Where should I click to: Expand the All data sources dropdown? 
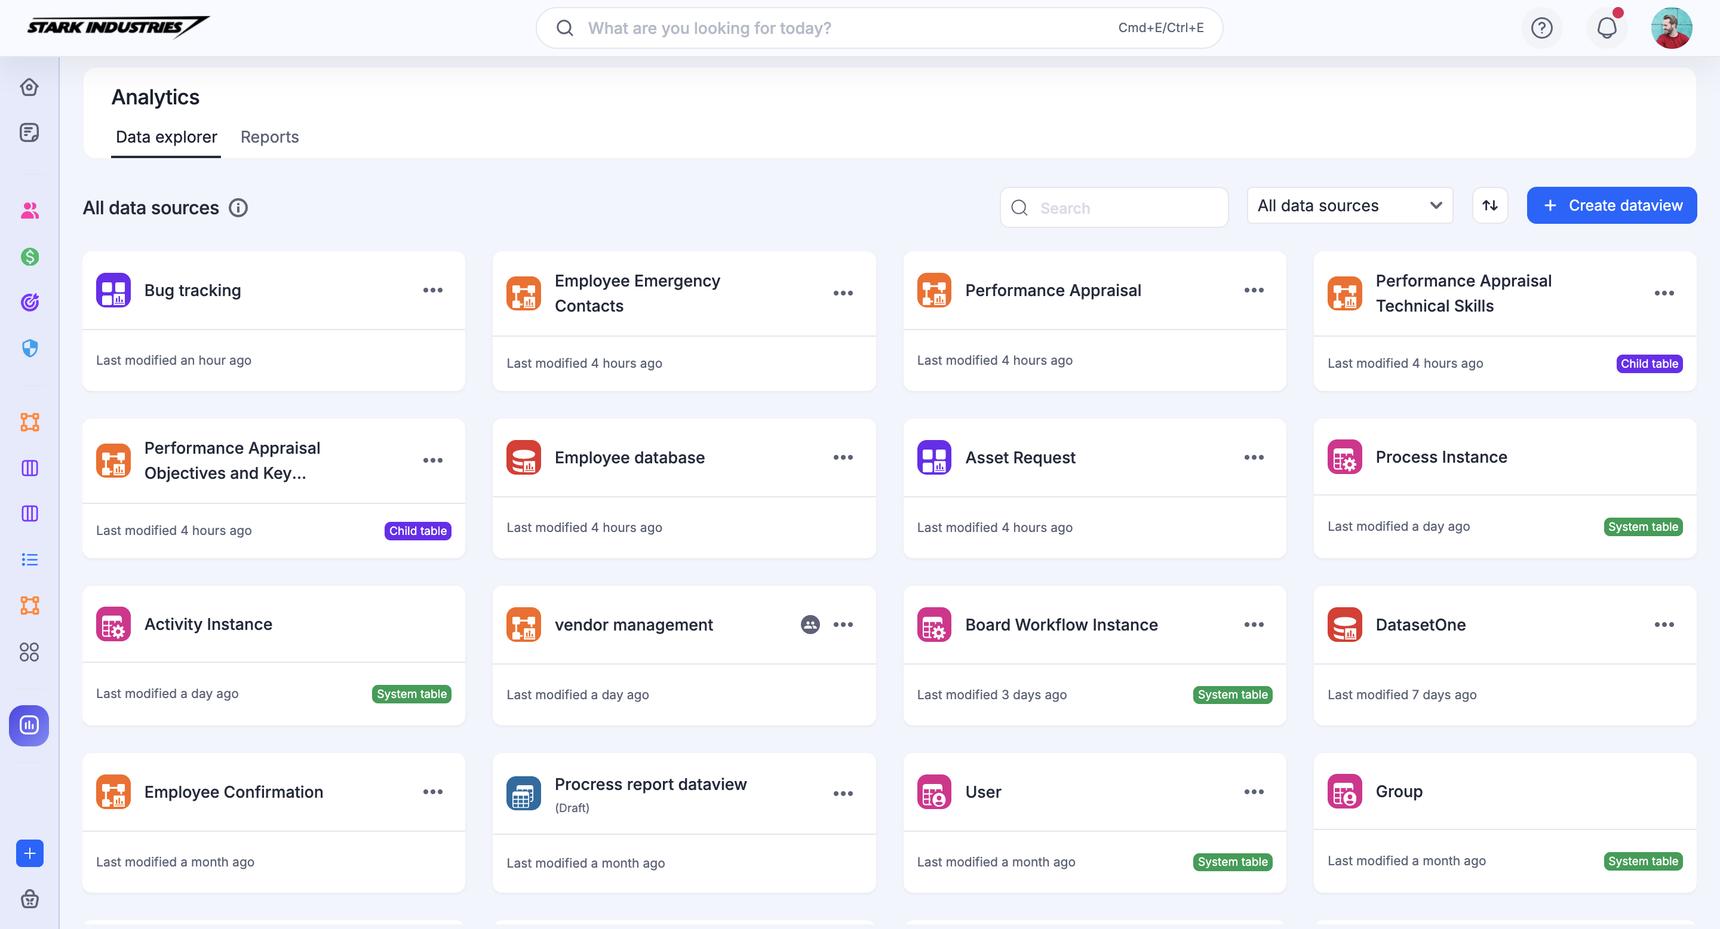1349,206
